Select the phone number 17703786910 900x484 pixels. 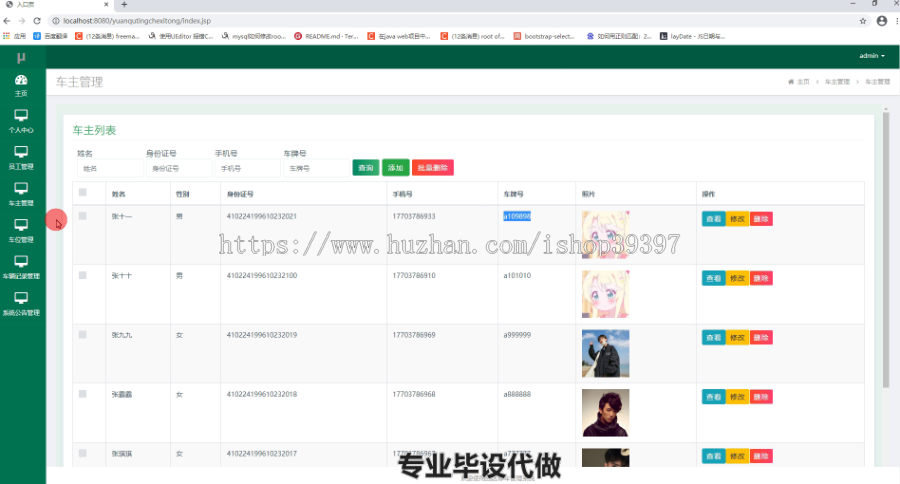tap(414, 276)
